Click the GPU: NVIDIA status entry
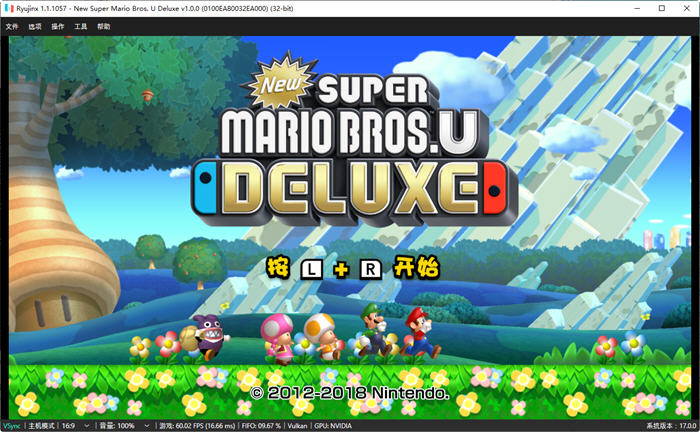700x432 pixels. point(333,426)
